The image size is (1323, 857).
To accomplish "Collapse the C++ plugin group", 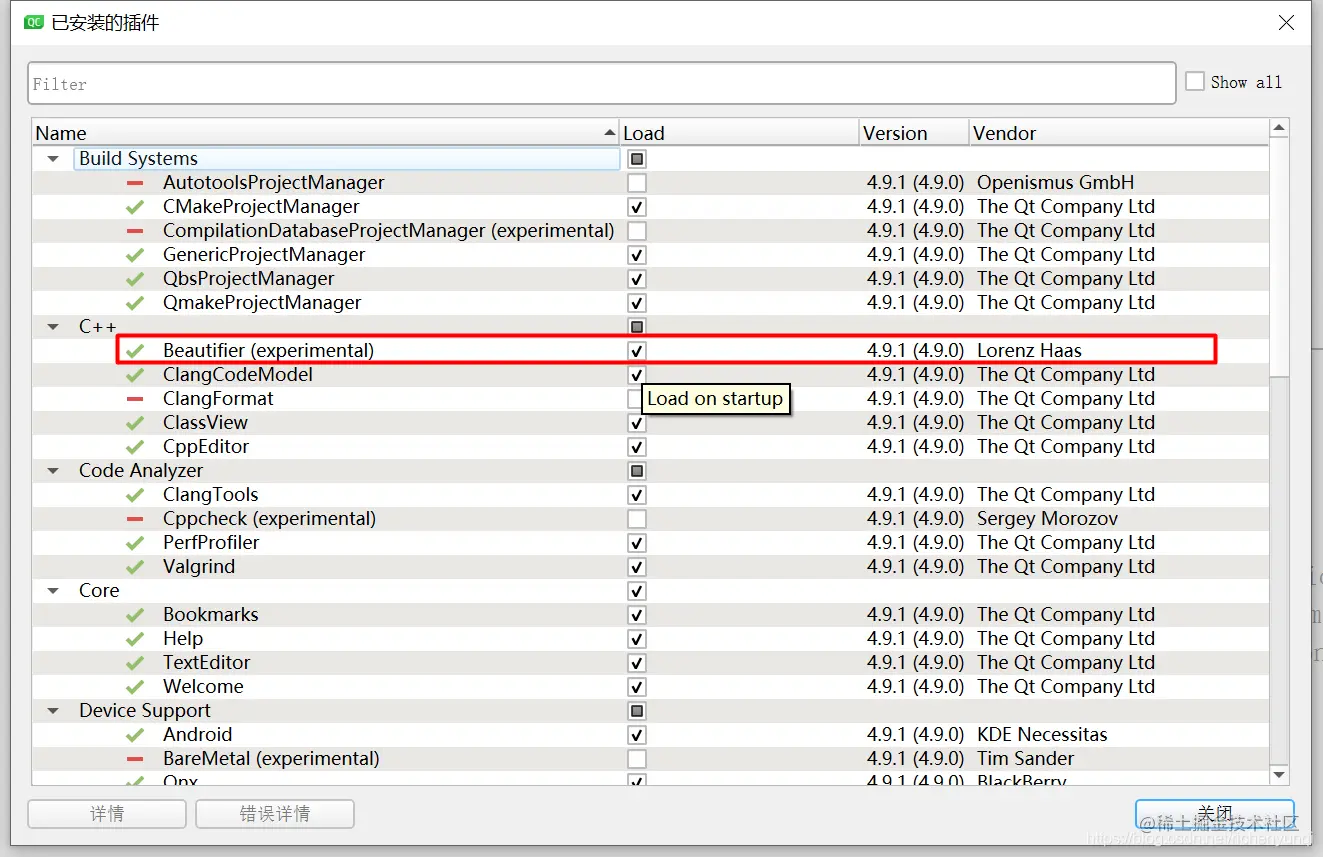I will [x=53, y=327].
